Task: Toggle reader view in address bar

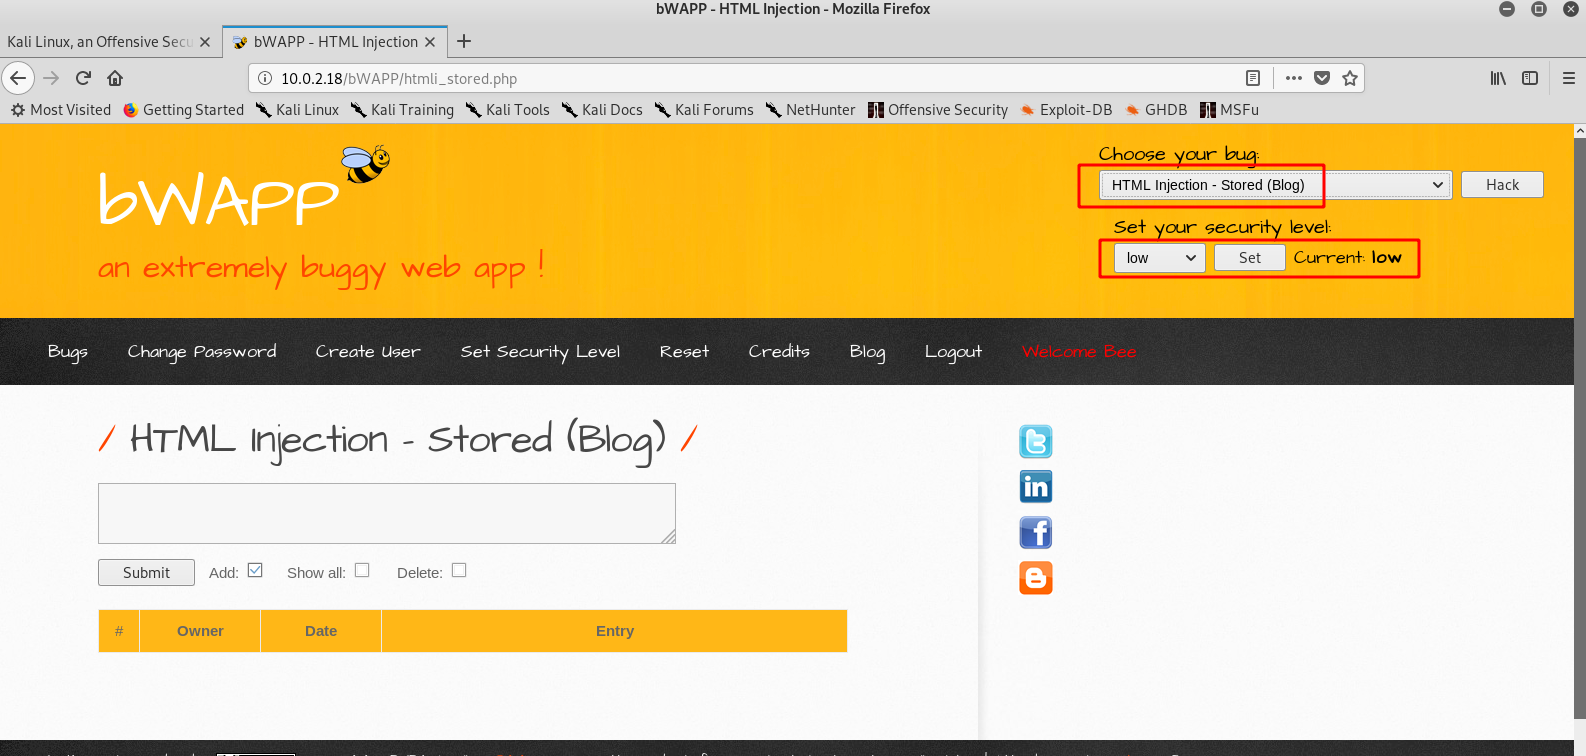Action: point(1253,78)
